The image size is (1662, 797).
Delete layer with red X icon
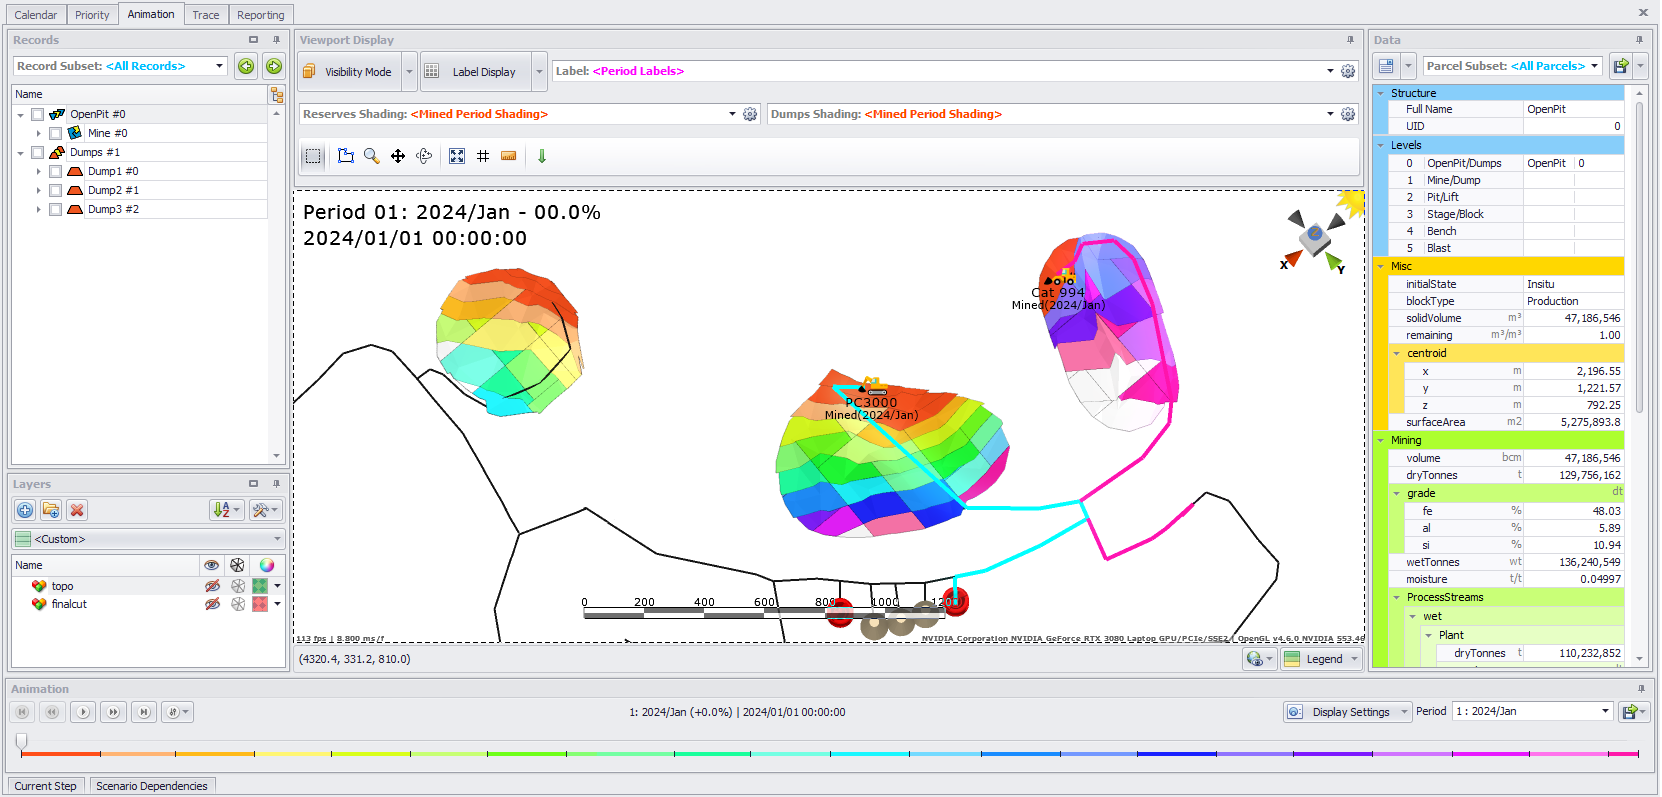click(x=77, y=510)
